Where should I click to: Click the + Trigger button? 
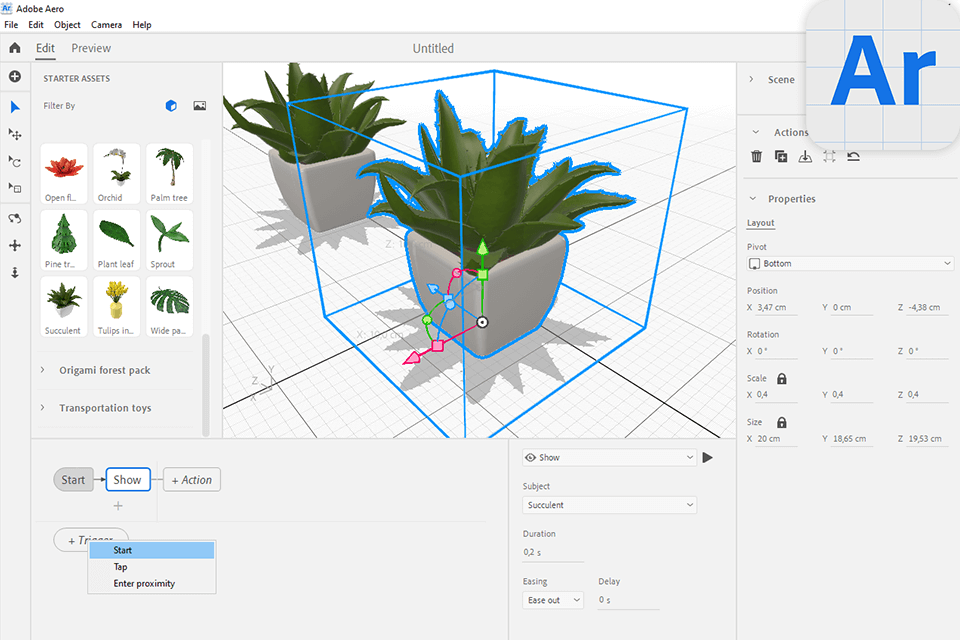(91, 539)
